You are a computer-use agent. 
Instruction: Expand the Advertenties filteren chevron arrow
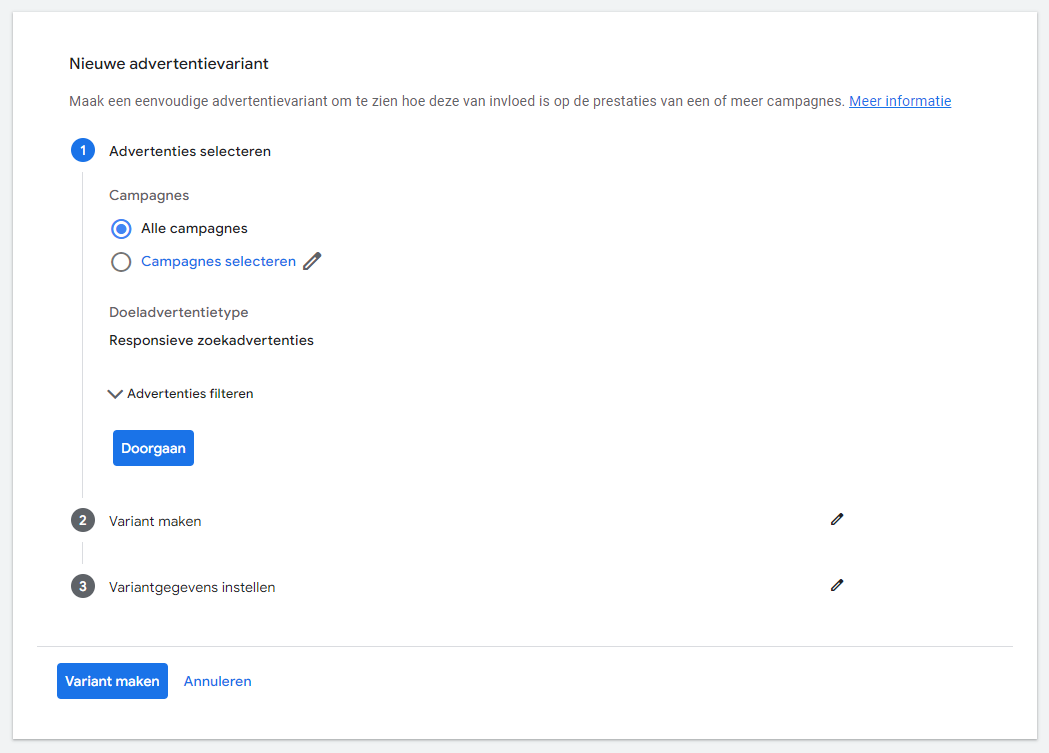[115, 394]
